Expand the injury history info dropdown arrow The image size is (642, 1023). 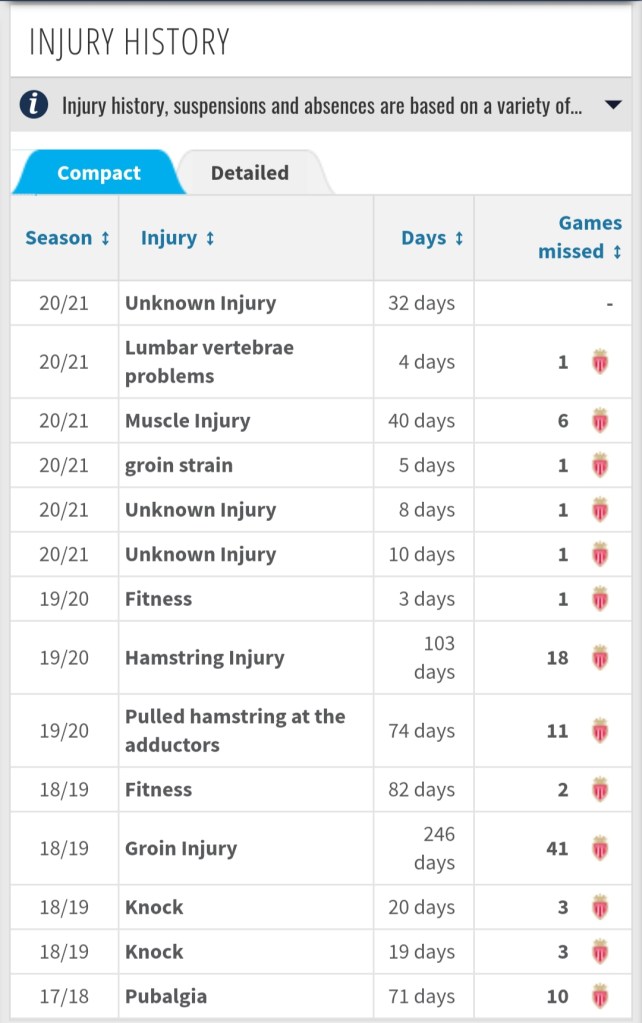click(x=614, y=105)
